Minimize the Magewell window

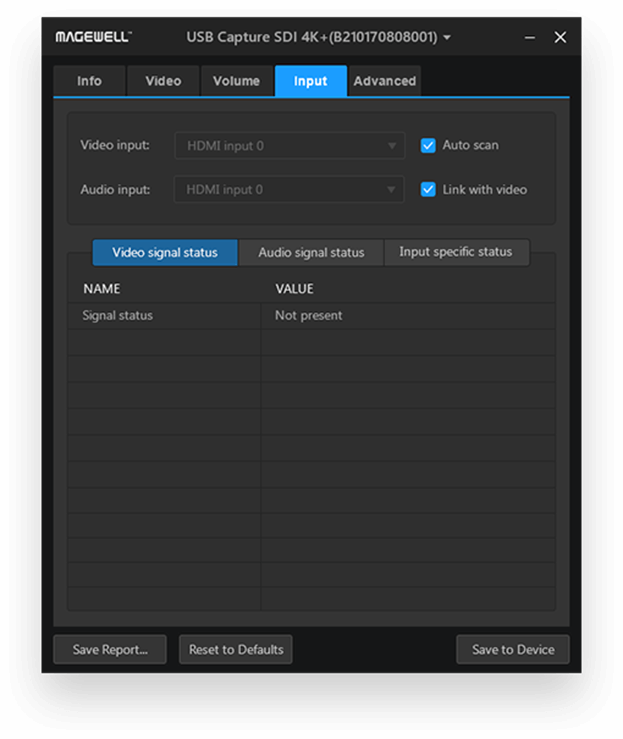tap(530, 37)
